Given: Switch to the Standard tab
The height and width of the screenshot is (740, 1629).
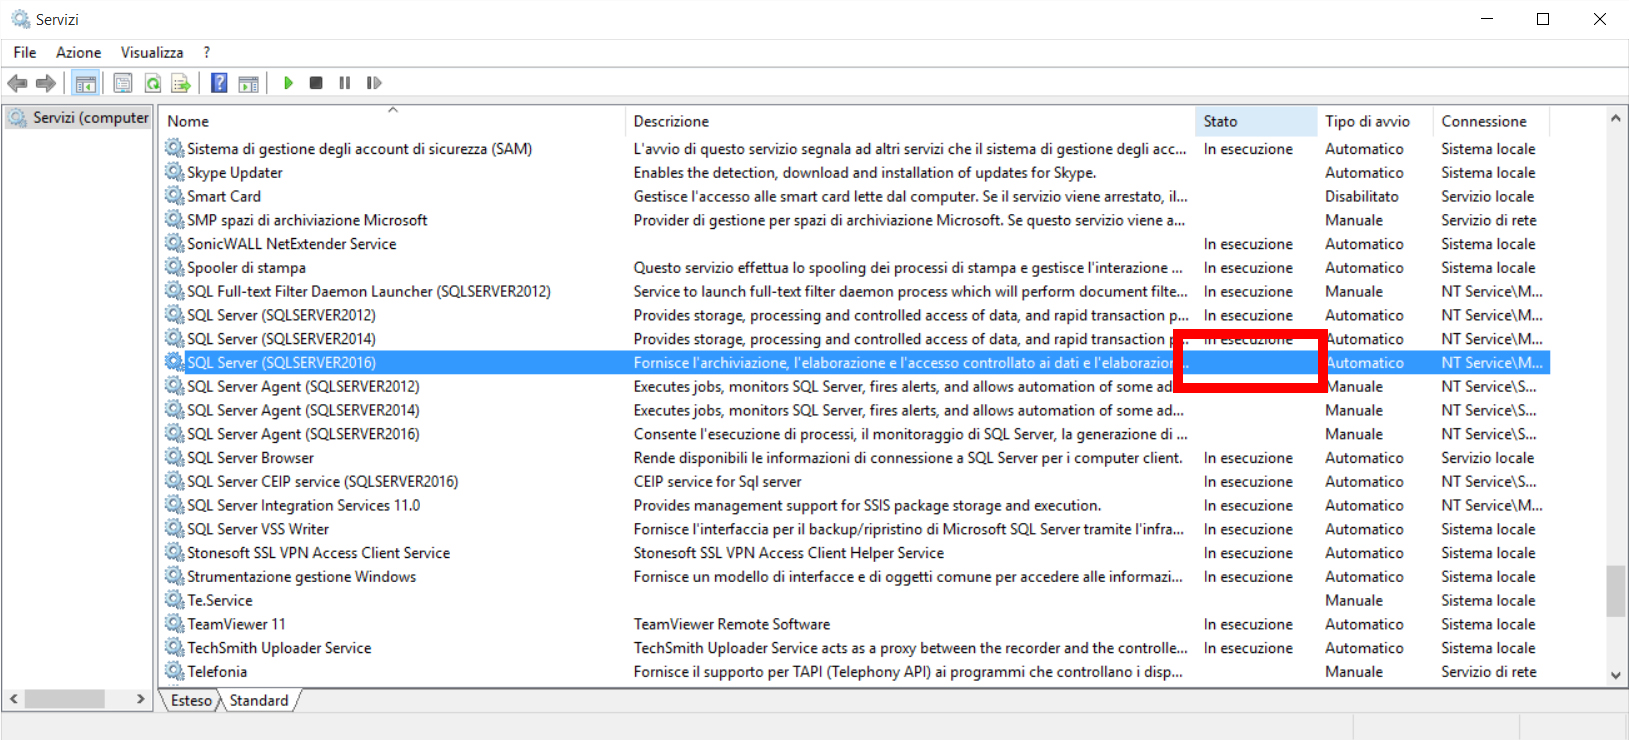Looking at the screenshot, I should (259, 700).
